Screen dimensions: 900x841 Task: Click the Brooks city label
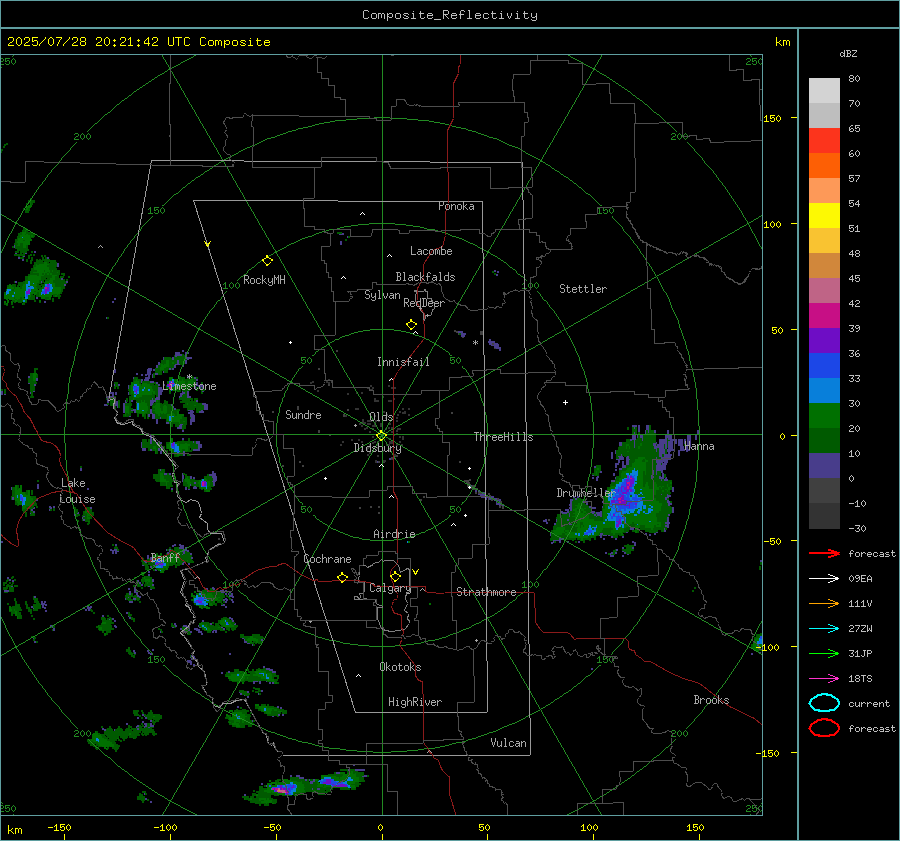[x=711, y=700]
